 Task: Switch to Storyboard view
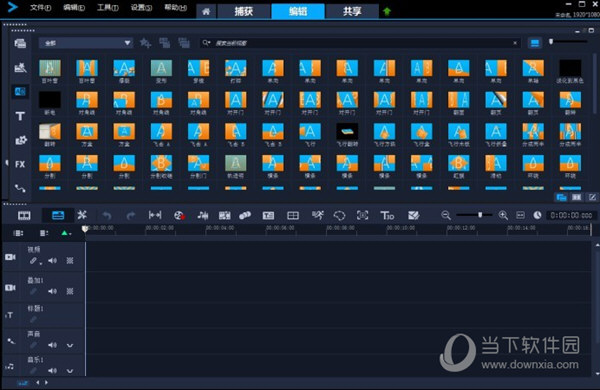click(24, 215)
